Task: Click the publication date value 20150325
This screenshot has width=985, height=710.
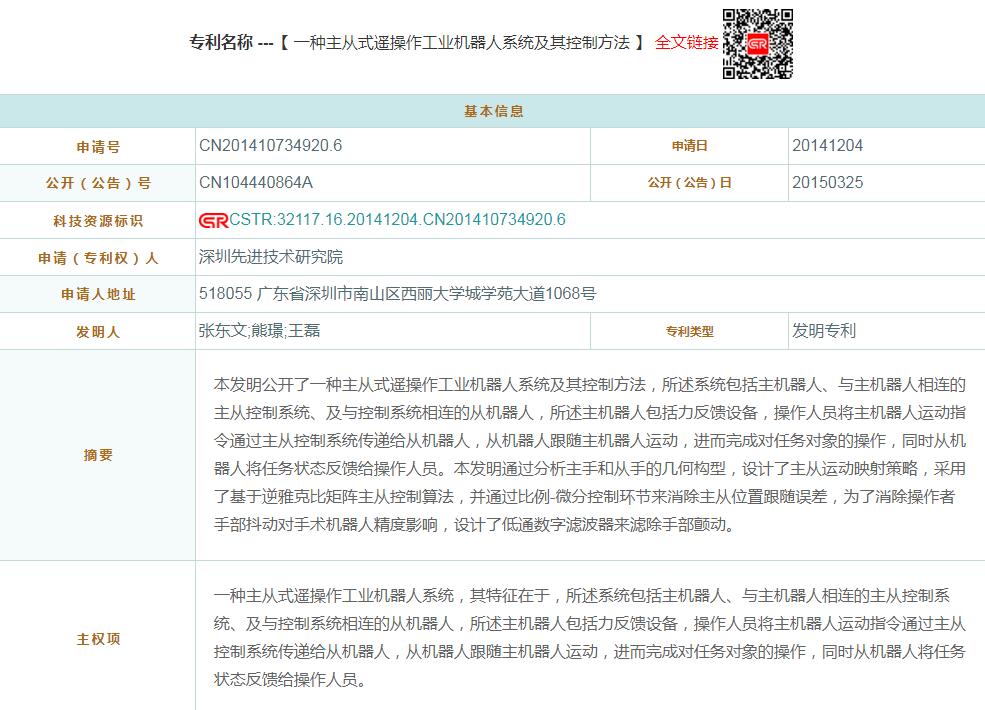Action: (x=827, y=183)
